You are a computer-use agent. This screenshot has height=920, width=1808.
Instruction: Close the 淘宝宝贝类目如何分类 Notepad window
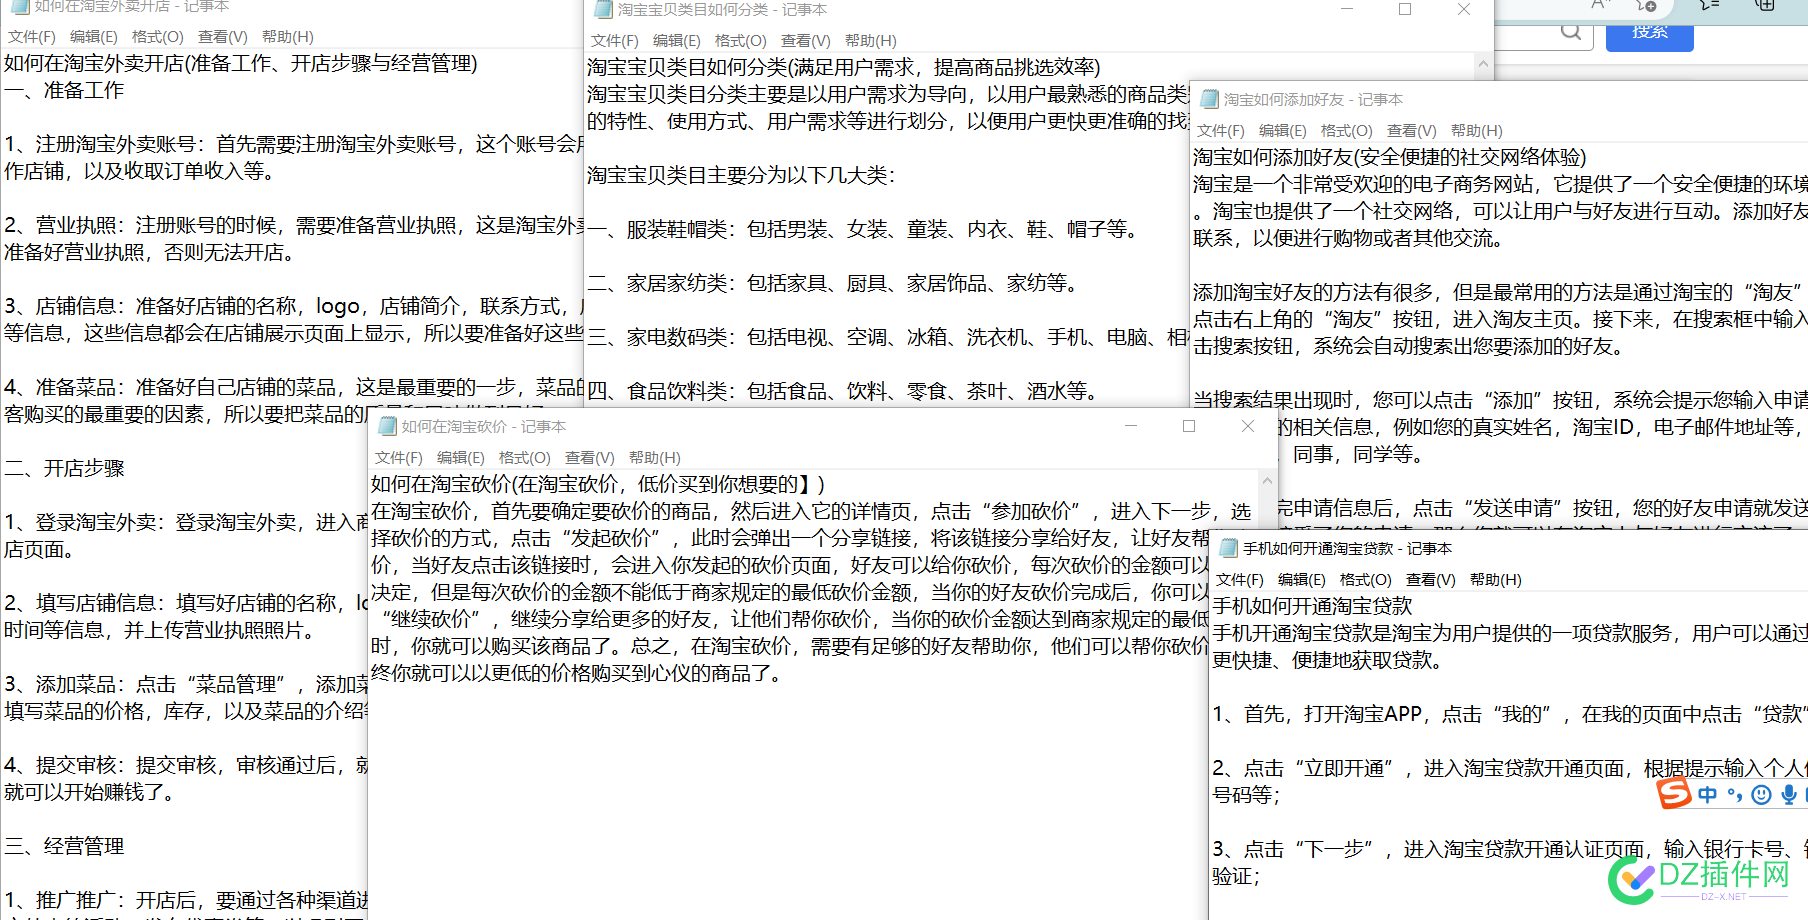[x=1463, y=10]
